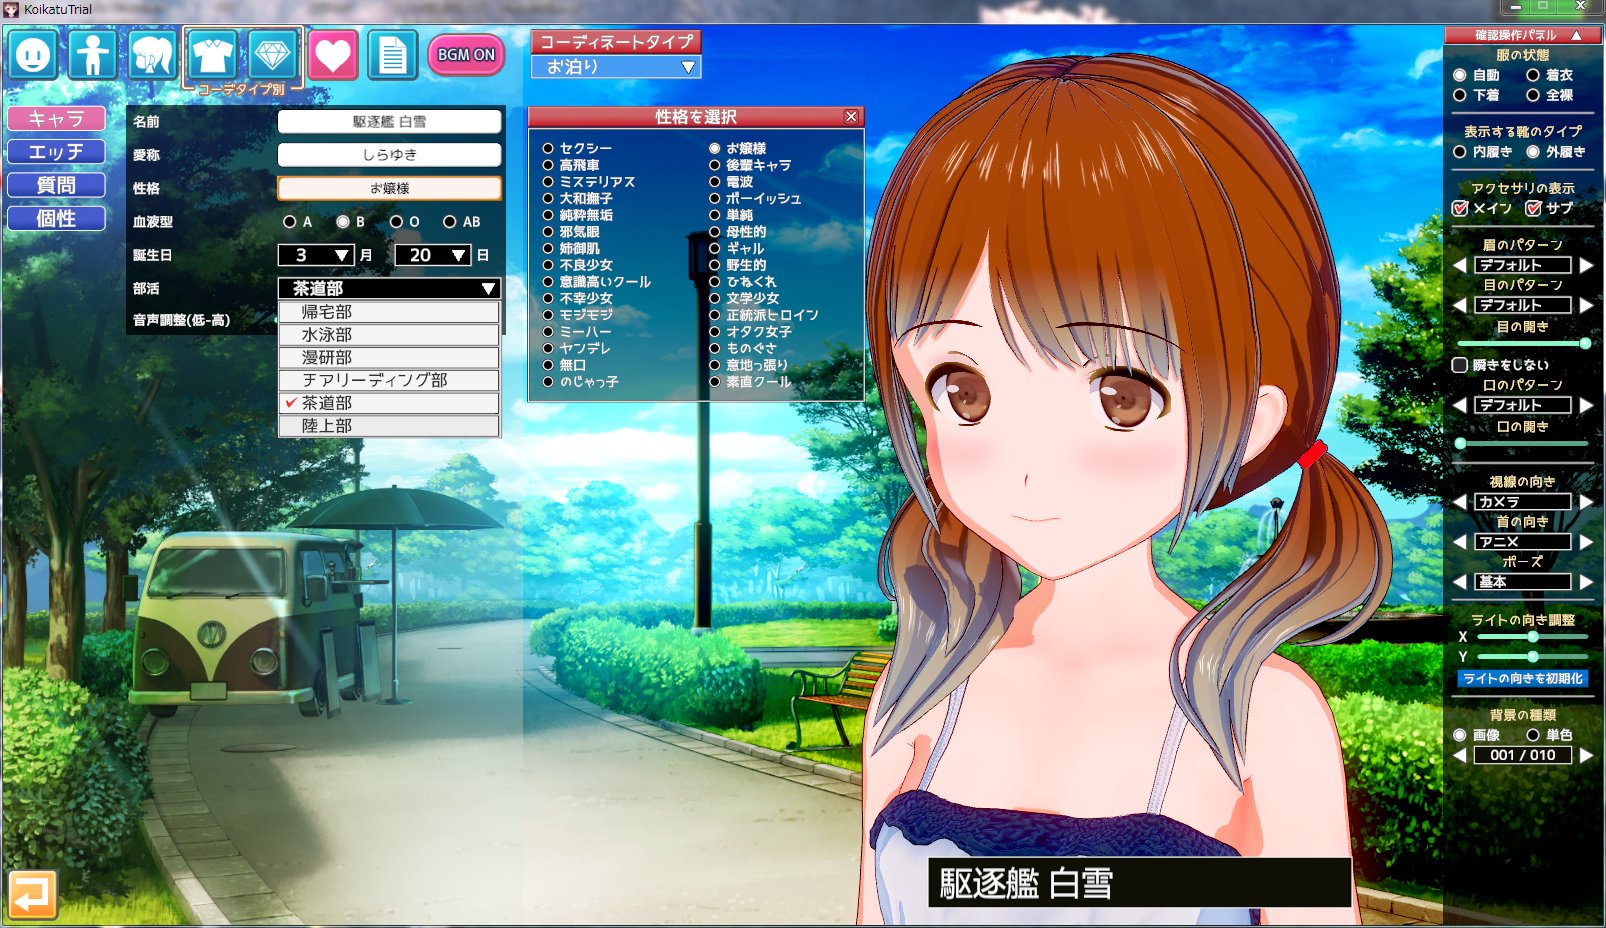Next pose right arrow
Screen dimensions: 1606x928
point(1586,582)
